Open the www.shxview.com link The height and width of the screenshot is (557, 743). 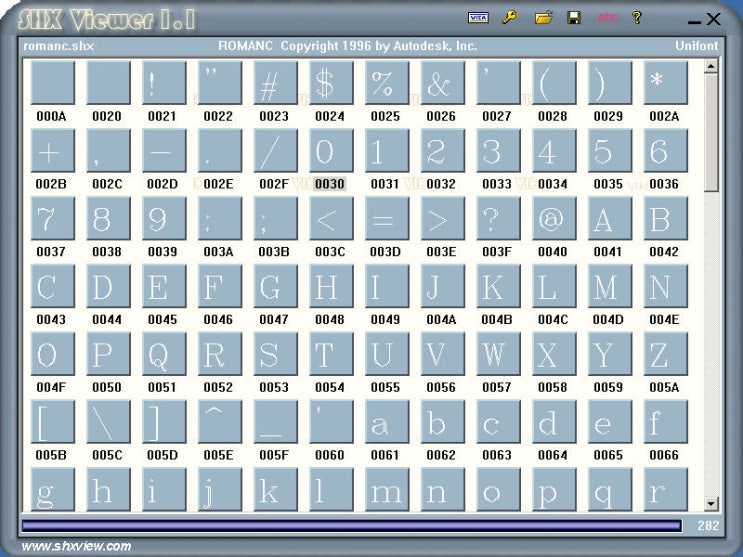76,546
